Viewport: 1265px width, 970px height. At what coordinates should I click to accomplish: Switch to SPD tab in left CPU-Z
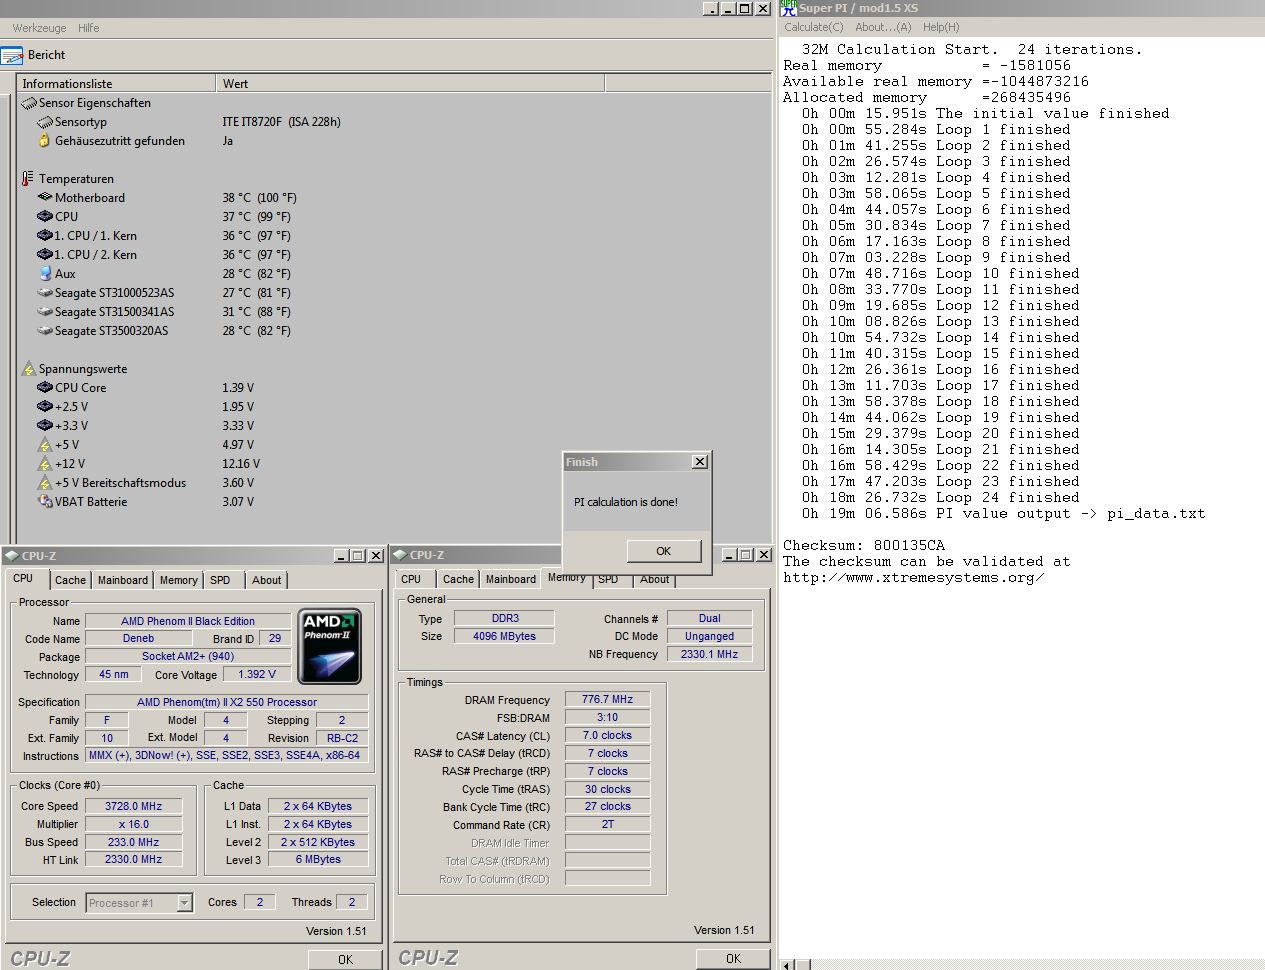[220, 580]
